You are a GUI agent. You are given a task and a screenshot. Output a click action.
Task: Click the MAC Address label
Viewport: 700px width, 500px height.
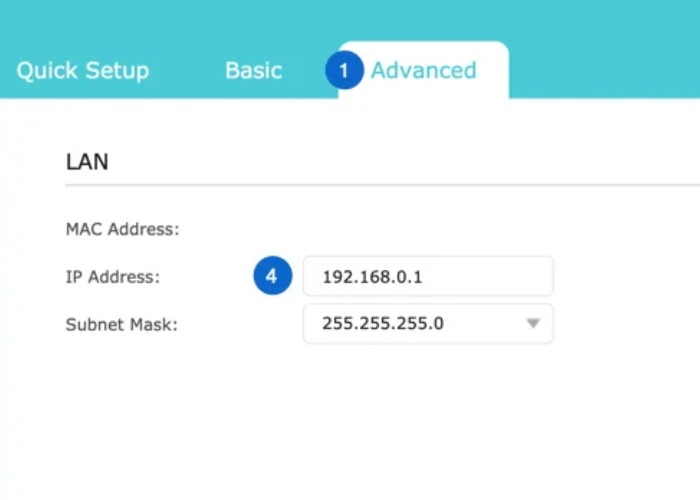coord(122,230)
